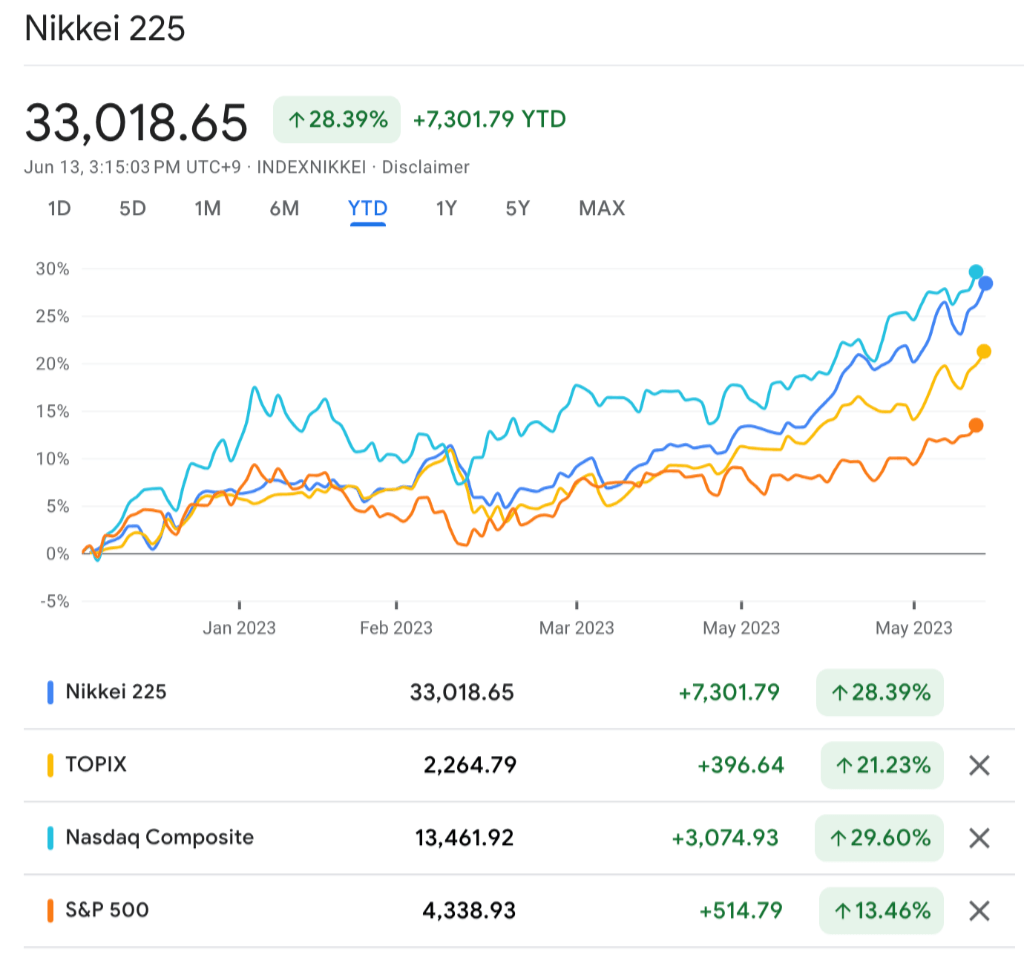Screen dimensions: 1024x963
Task: Open the S&P 500 row
Action: 517,911
